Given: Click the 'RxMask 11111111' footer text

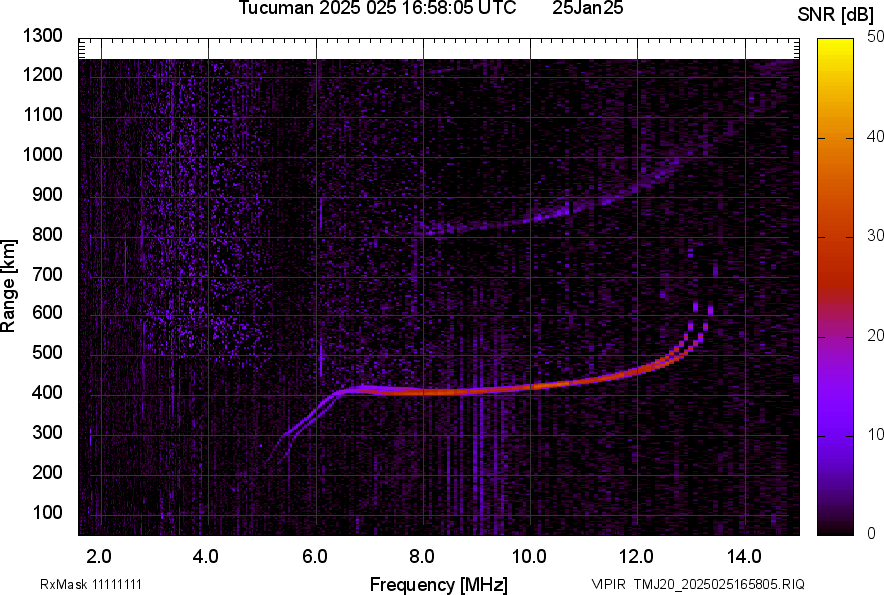Looking at the screenshot, I should (x=91, y=584).
